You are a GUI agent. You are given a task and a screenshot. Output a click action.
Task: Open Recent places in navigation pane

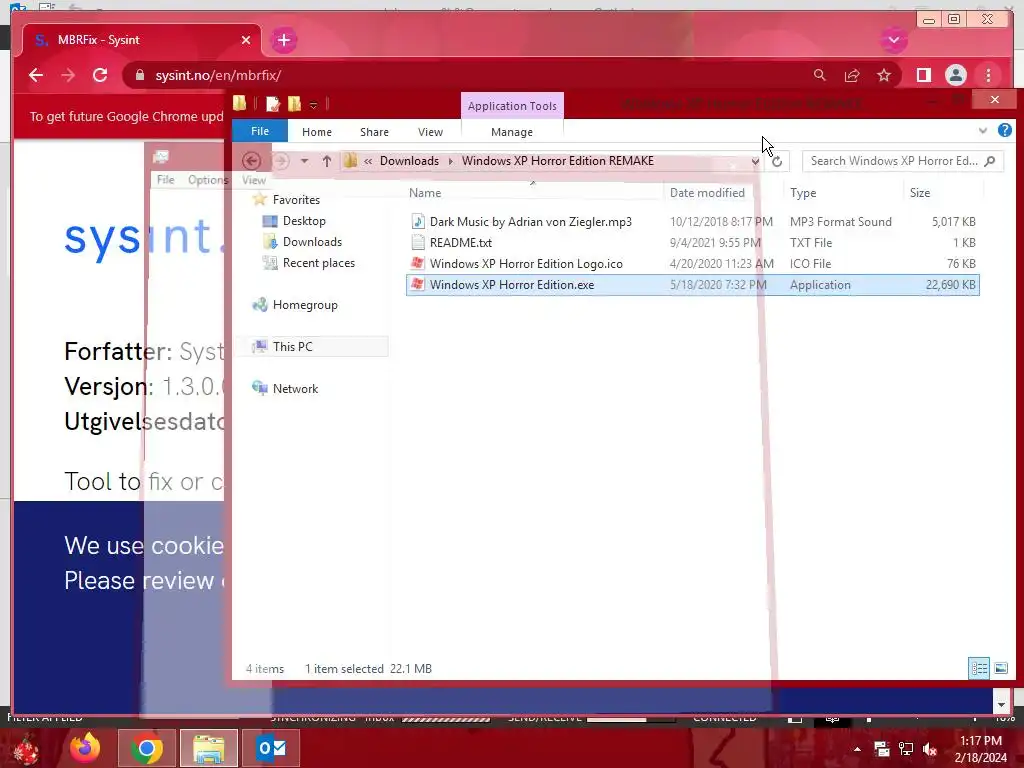point(319,263)
